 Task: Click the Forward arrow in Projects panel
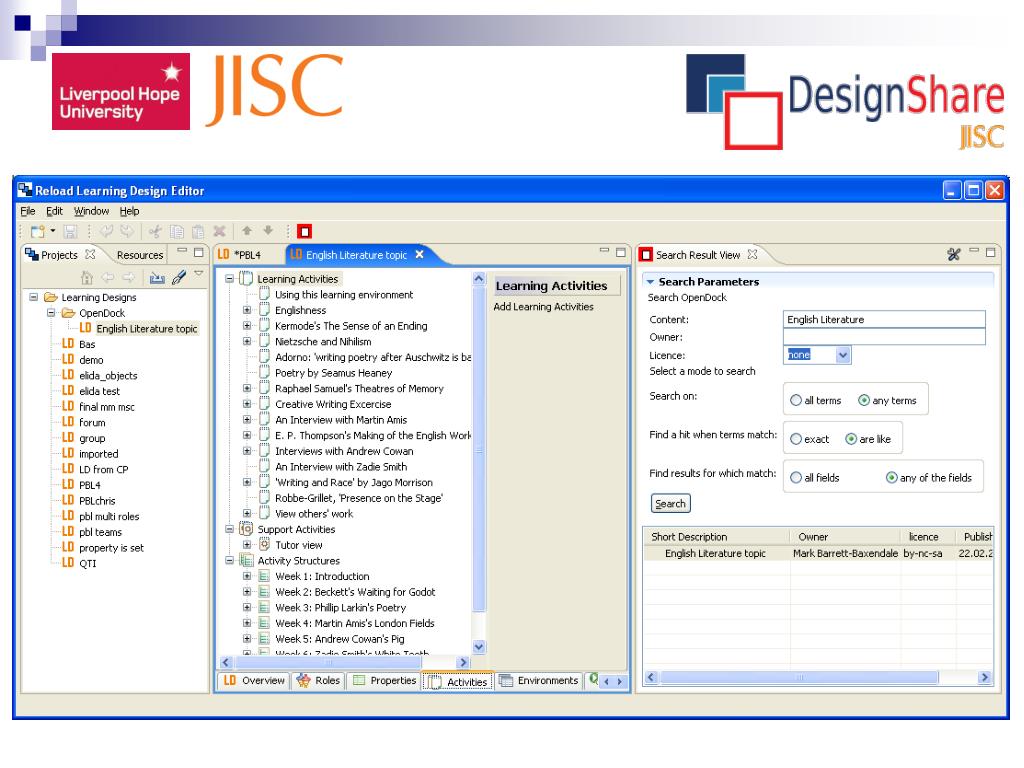(x=129, y=278)
